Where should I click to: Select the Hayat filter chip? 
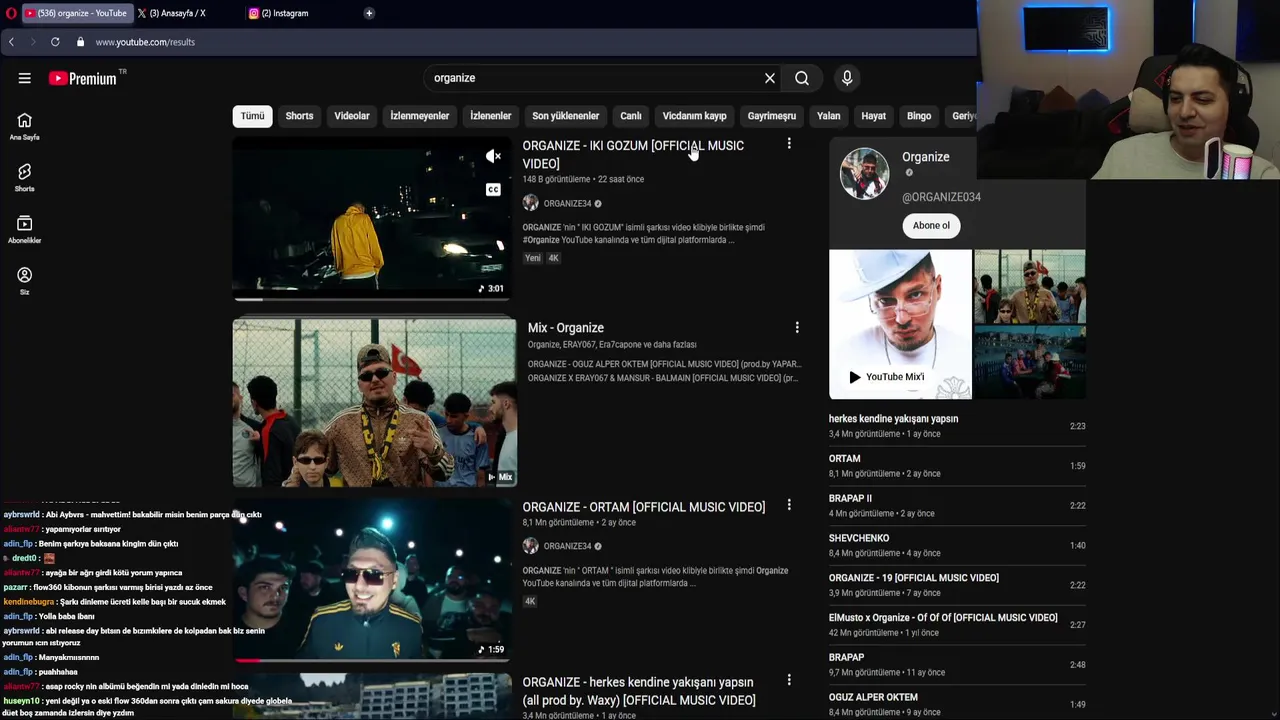pos(874,116)
